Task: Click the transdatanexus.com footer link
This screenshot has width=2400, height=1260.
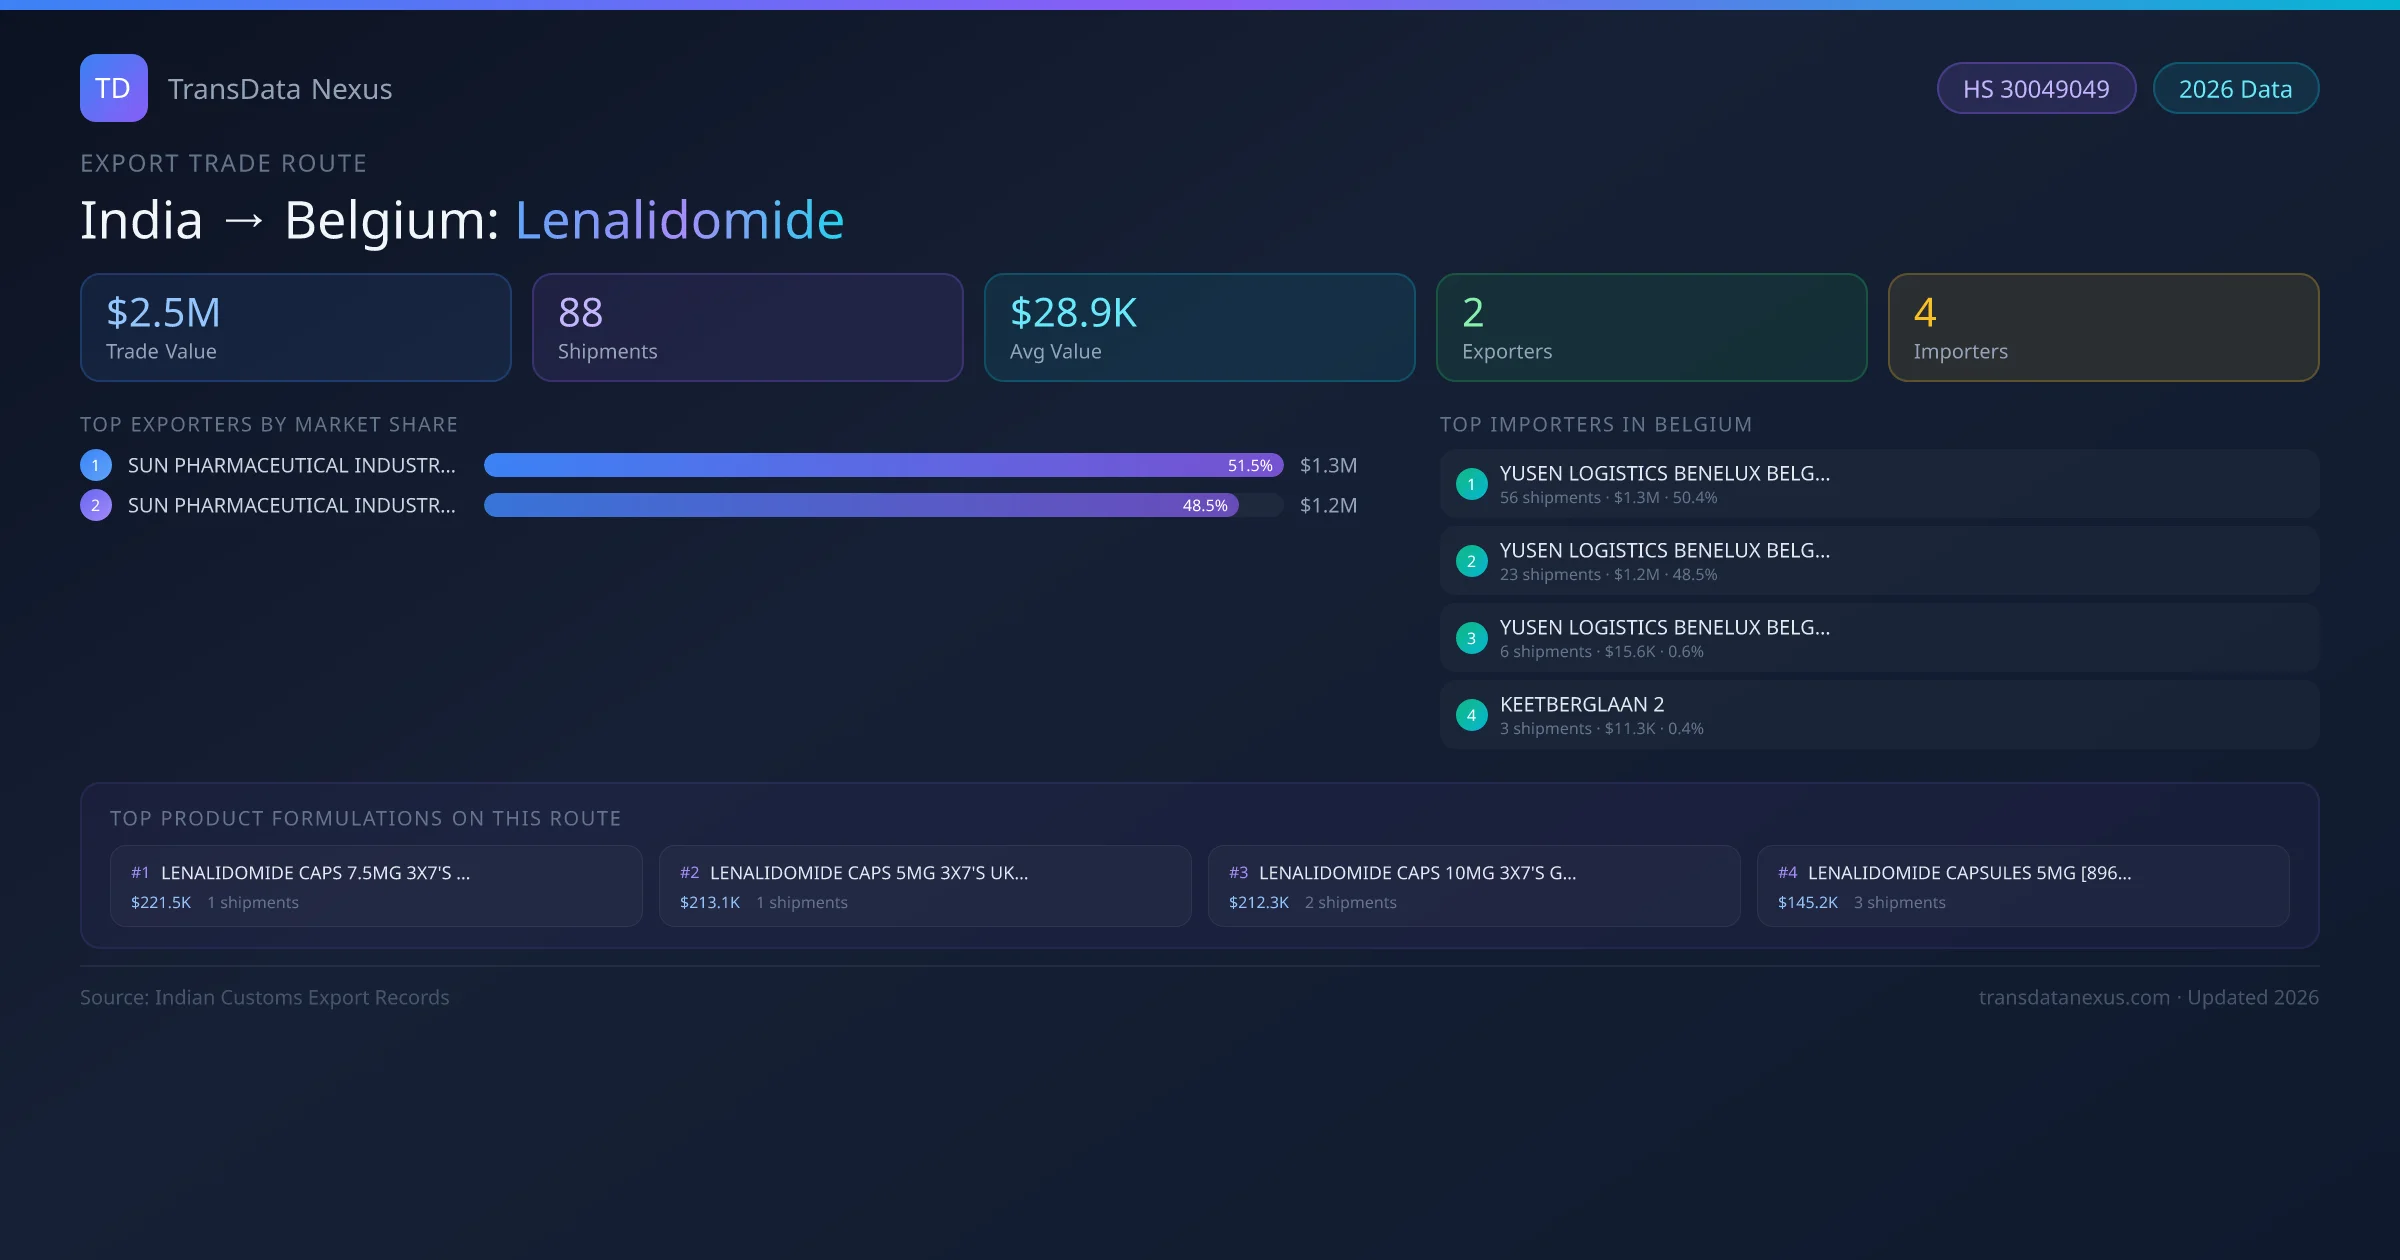Action: coord(2074,997)
